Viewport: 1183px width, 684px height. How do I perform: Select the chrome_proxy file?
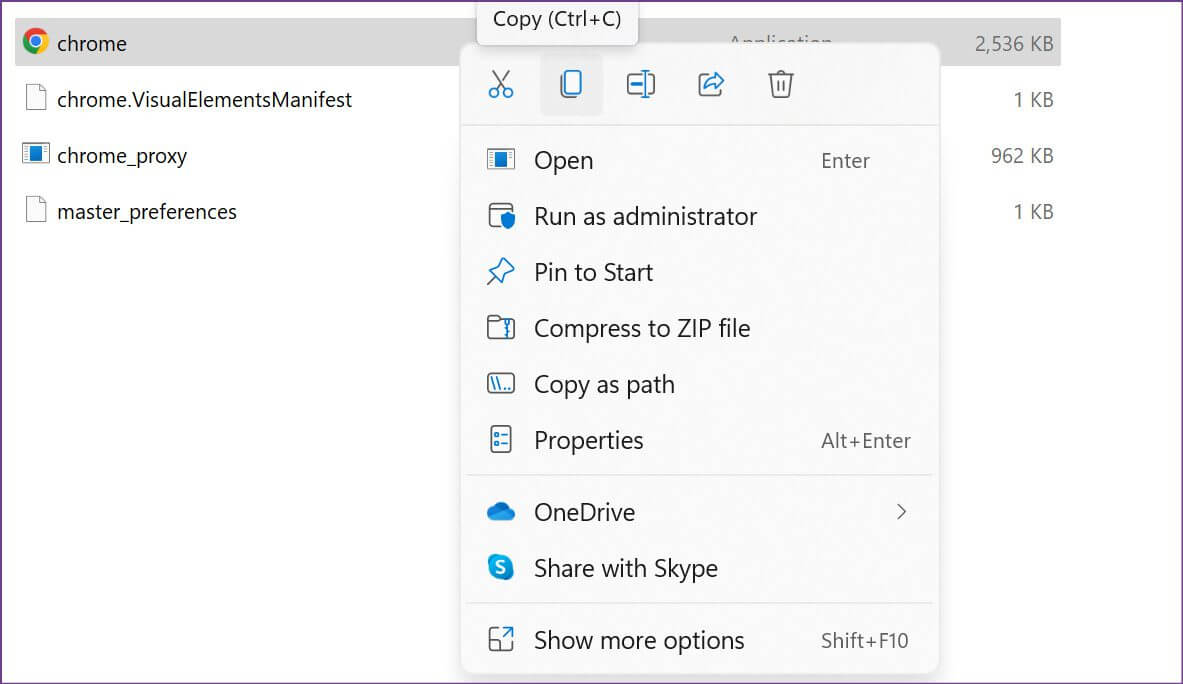pos(122,156)
